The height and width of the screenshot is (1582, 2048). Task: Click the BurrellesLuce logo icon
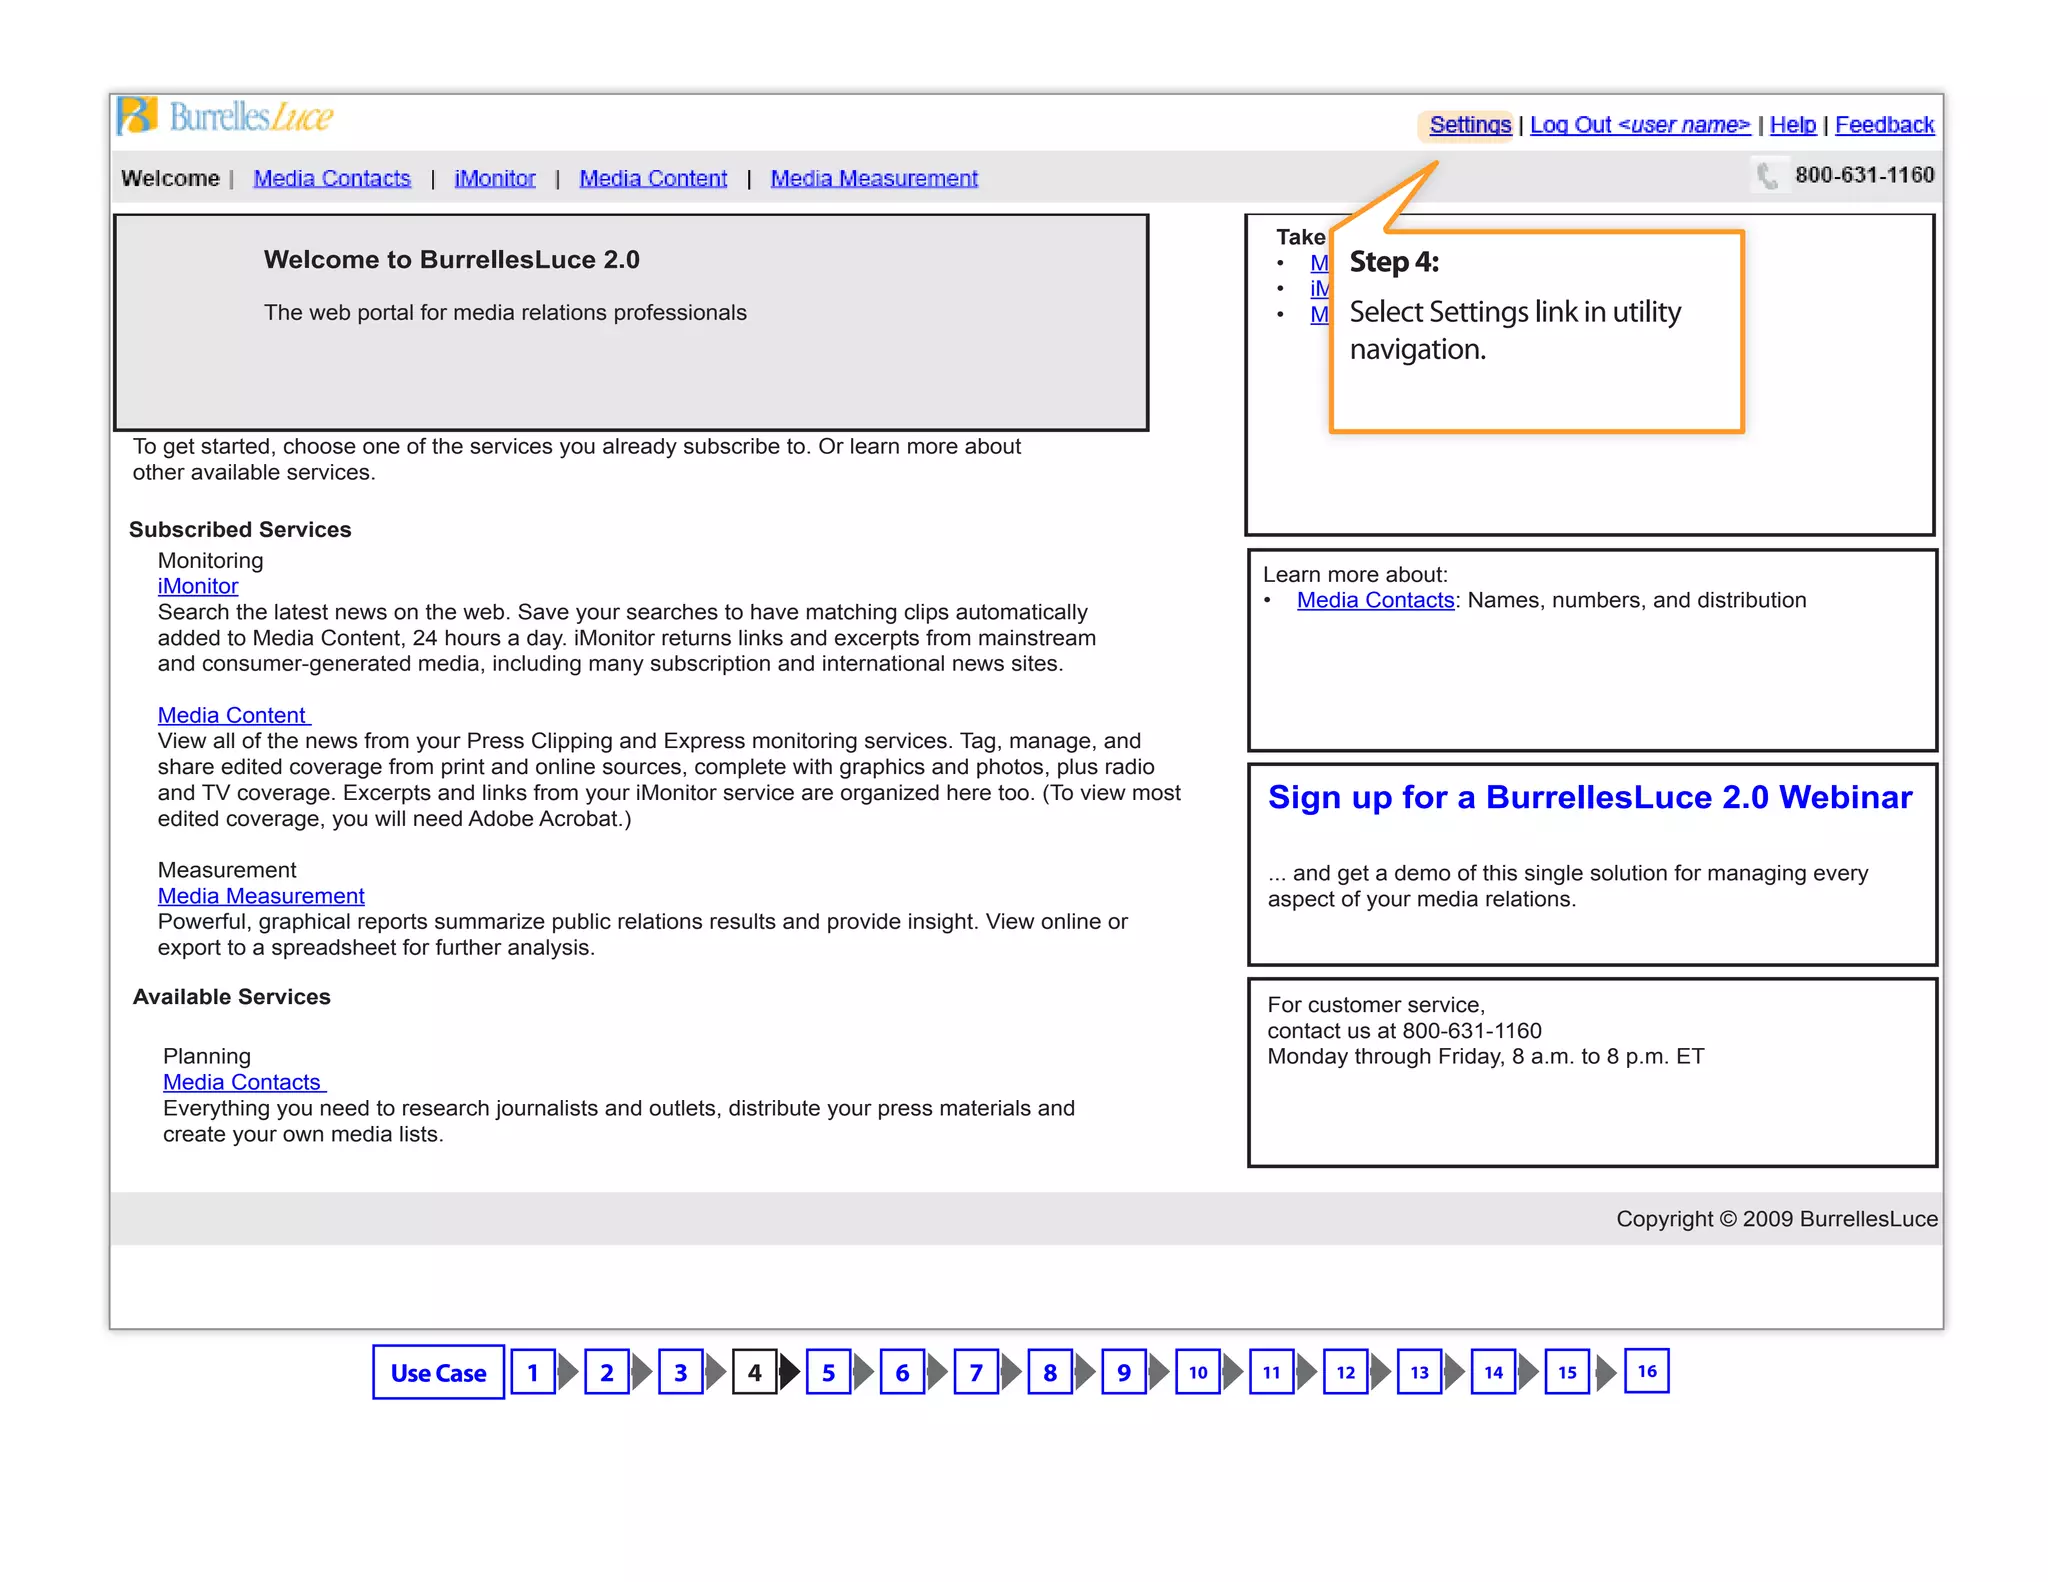point(138,116)
